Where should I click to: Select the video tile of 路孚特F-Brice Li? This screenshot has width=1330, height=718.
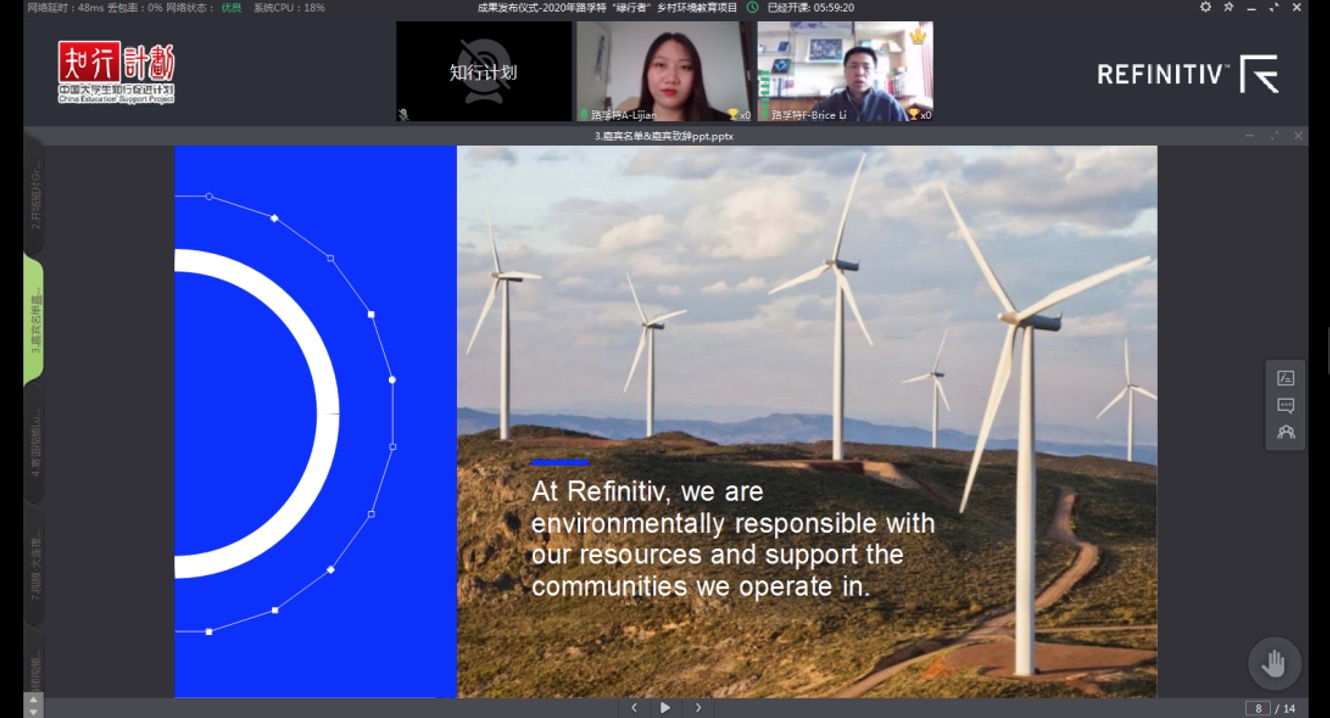[x=845, y=72]
